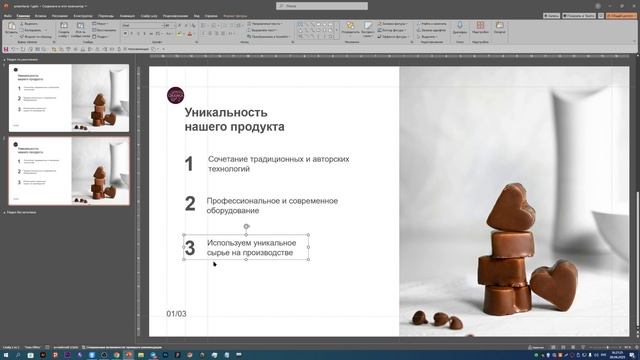Screen dimensions: 640x360
Task: Switch to the Вставка tab
Action: point(40,16)
